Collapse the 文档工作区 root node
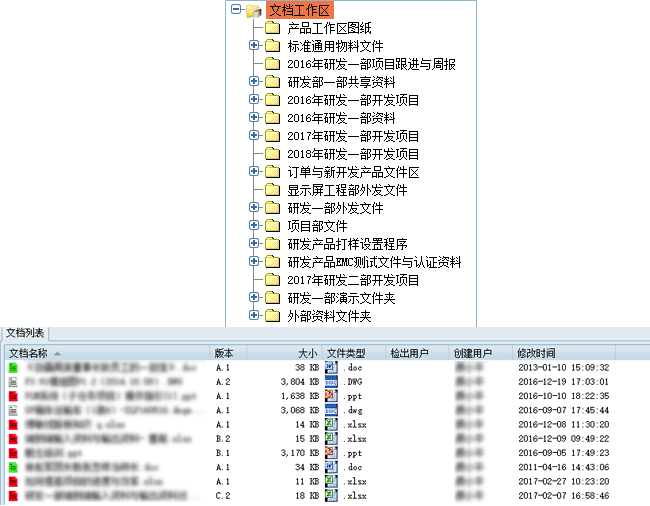650x506 pixels. click(x=236, y=11)
